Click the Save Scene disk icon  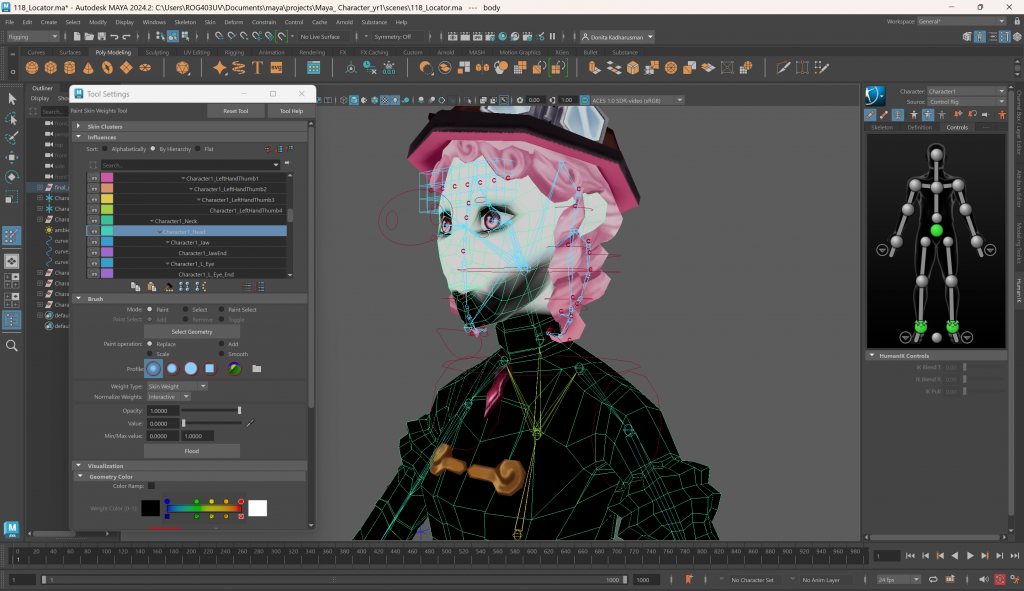tap(102, 37)
